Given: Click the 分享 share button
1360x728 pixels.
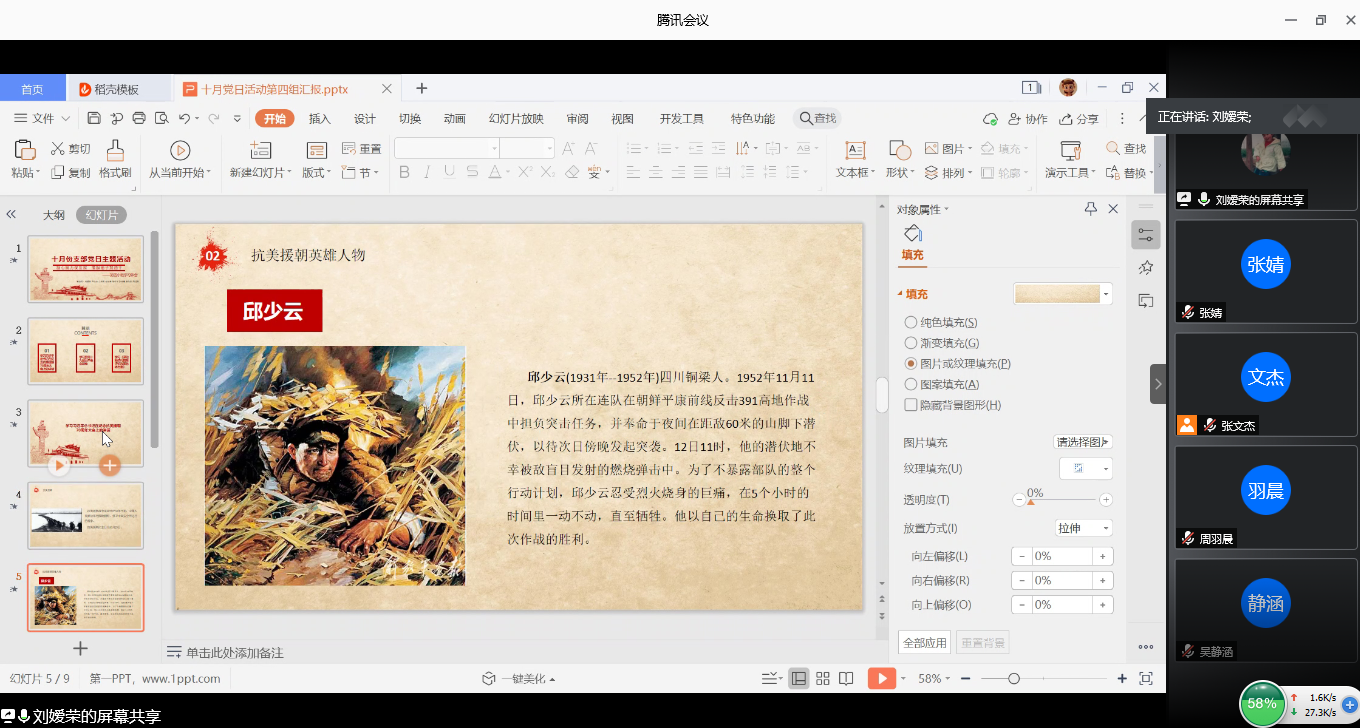Looking at the screenshot, I should [1079, 119].
